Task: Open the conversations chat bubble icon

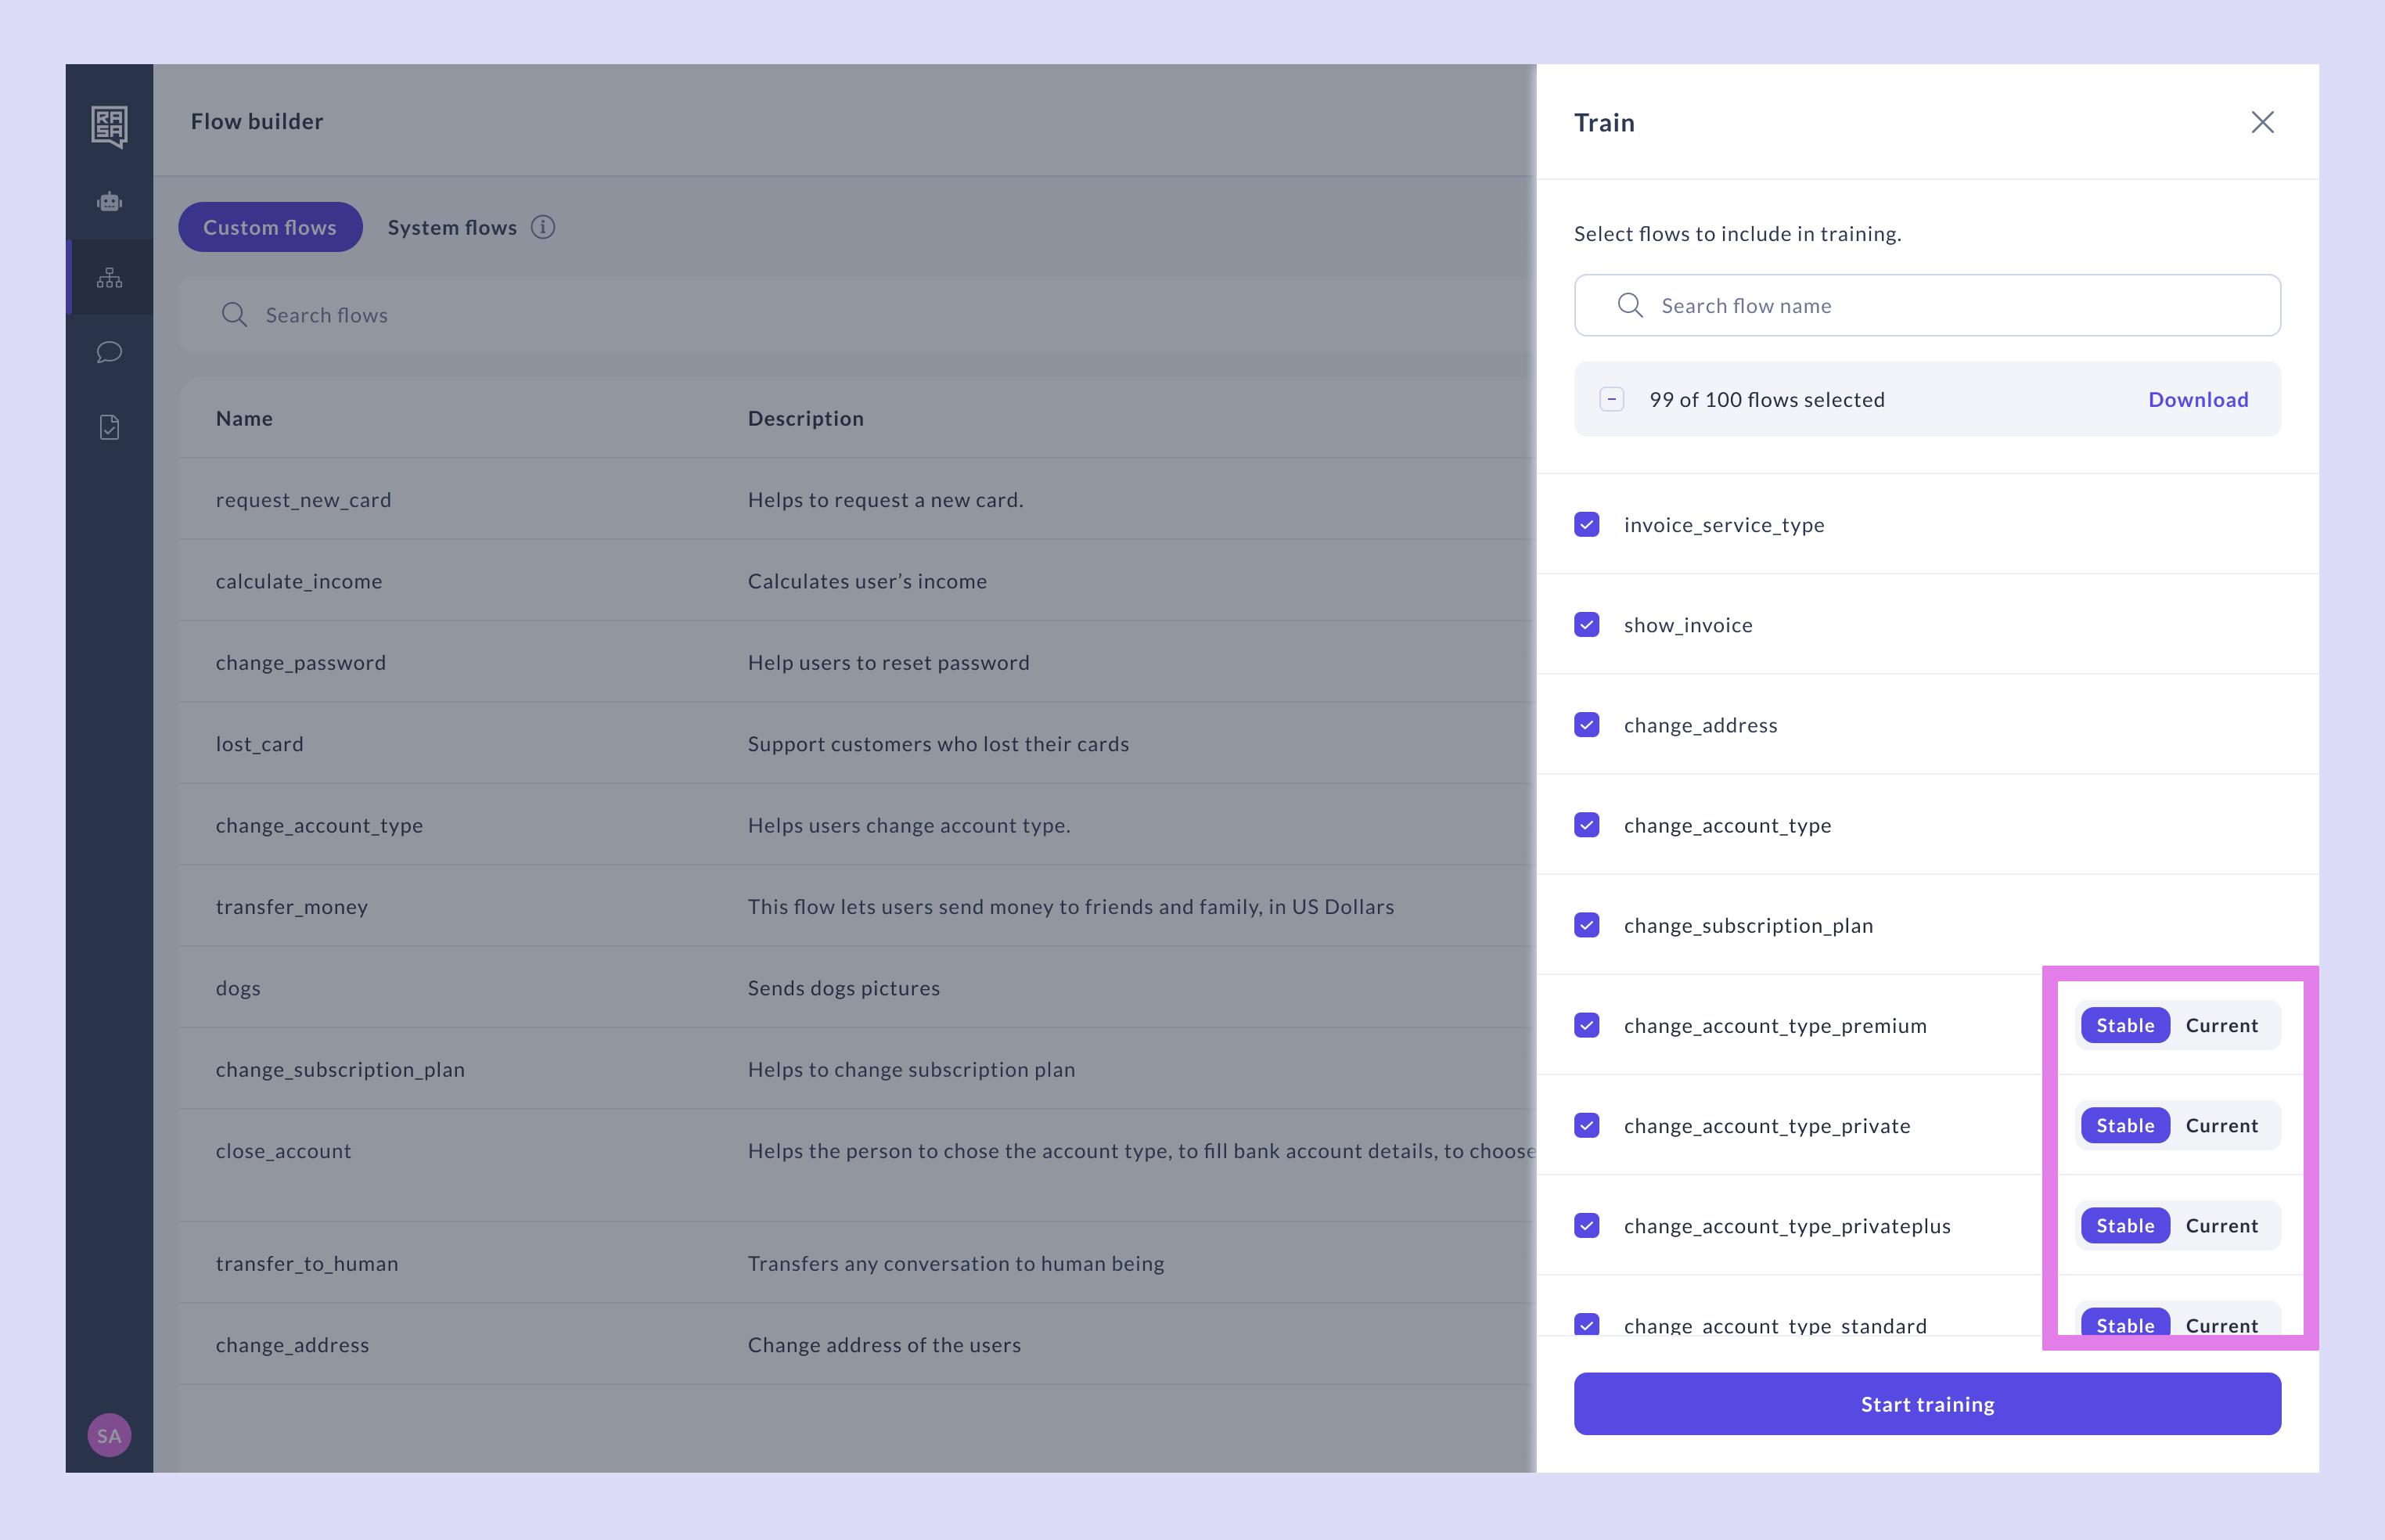Action: [109, 352]
